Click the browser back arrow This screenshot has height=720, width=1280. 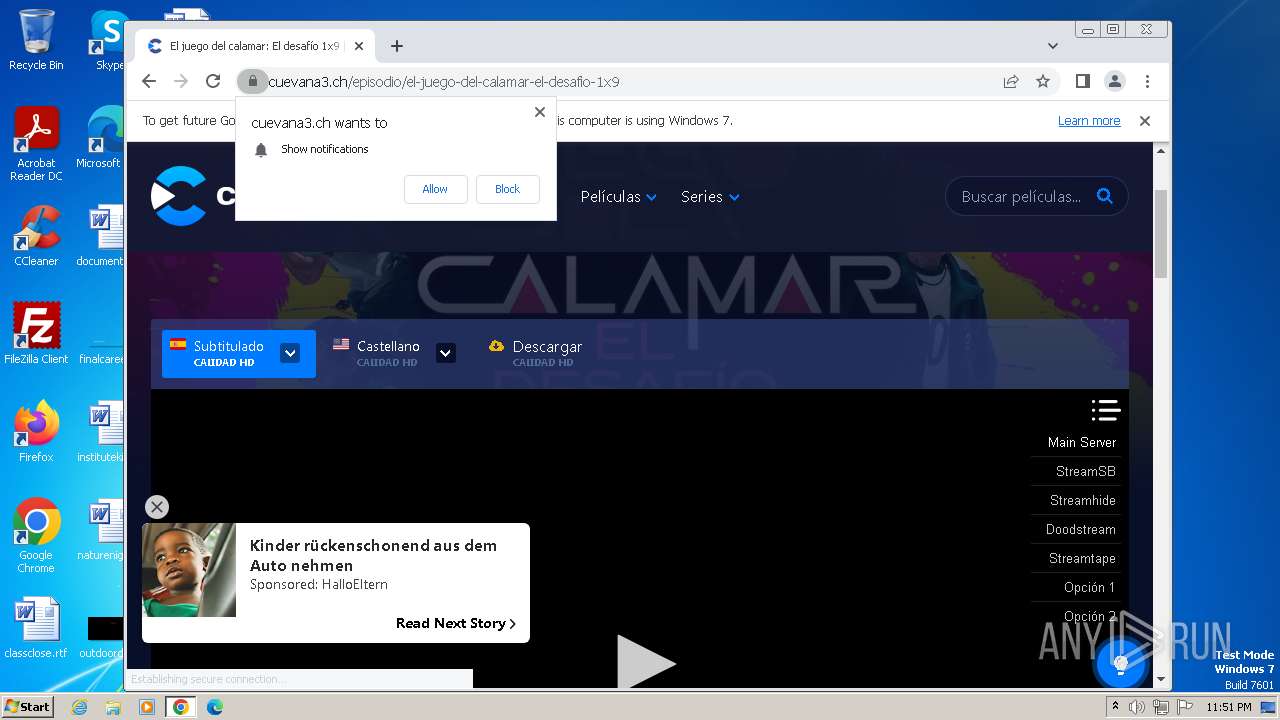click(149, 81)
